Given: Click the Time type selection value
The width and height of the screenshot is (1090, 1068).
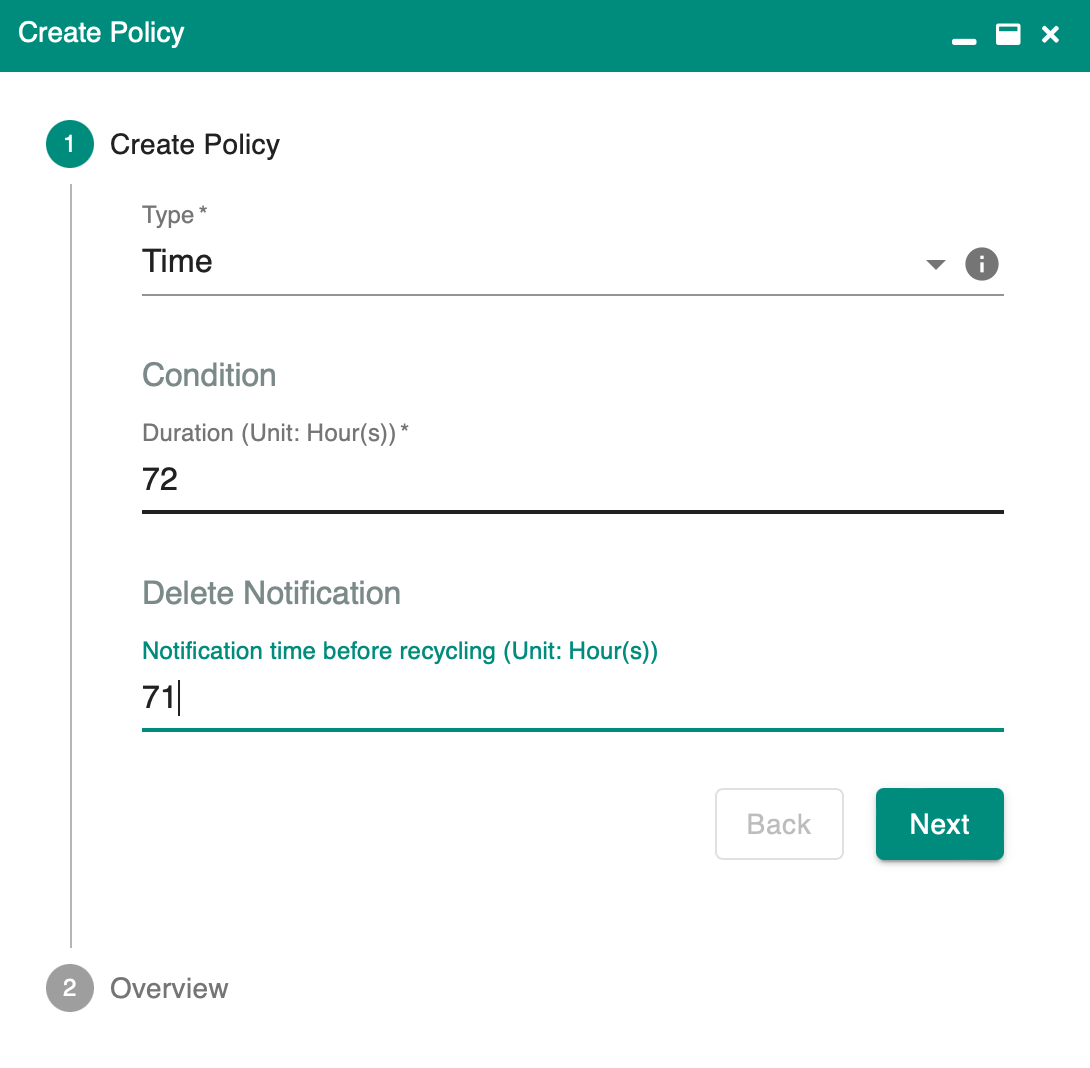Looking at the screenshot, I should point(177,261).
